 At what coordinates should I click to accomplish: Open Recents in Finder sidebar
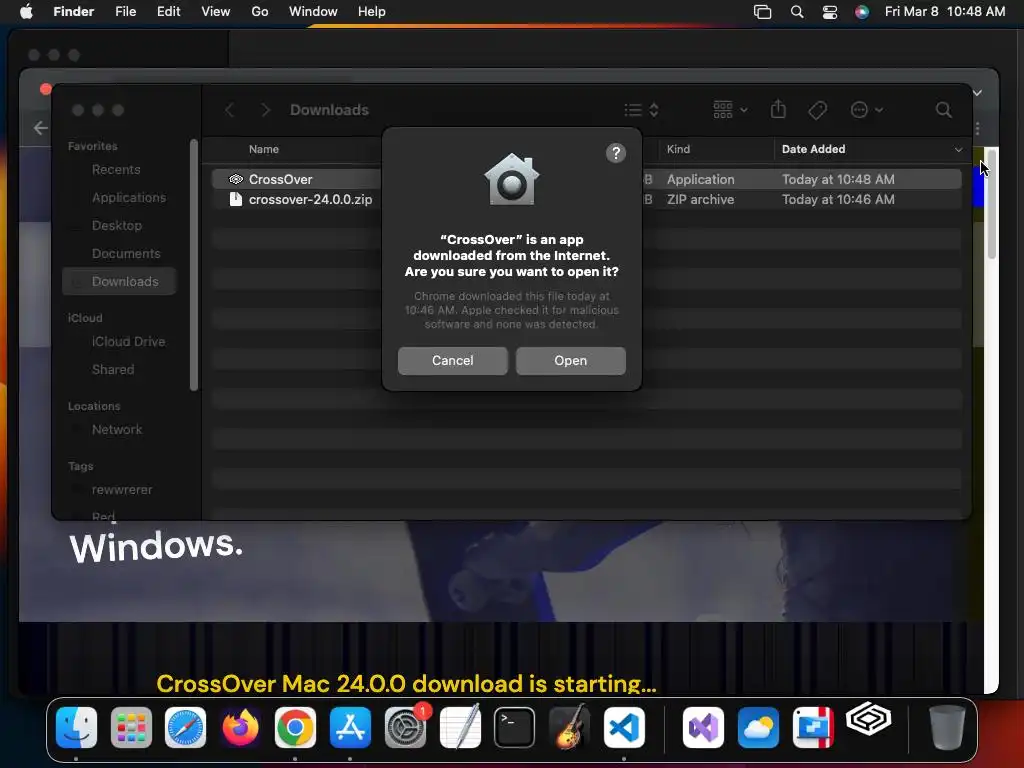tap(116, 169)
